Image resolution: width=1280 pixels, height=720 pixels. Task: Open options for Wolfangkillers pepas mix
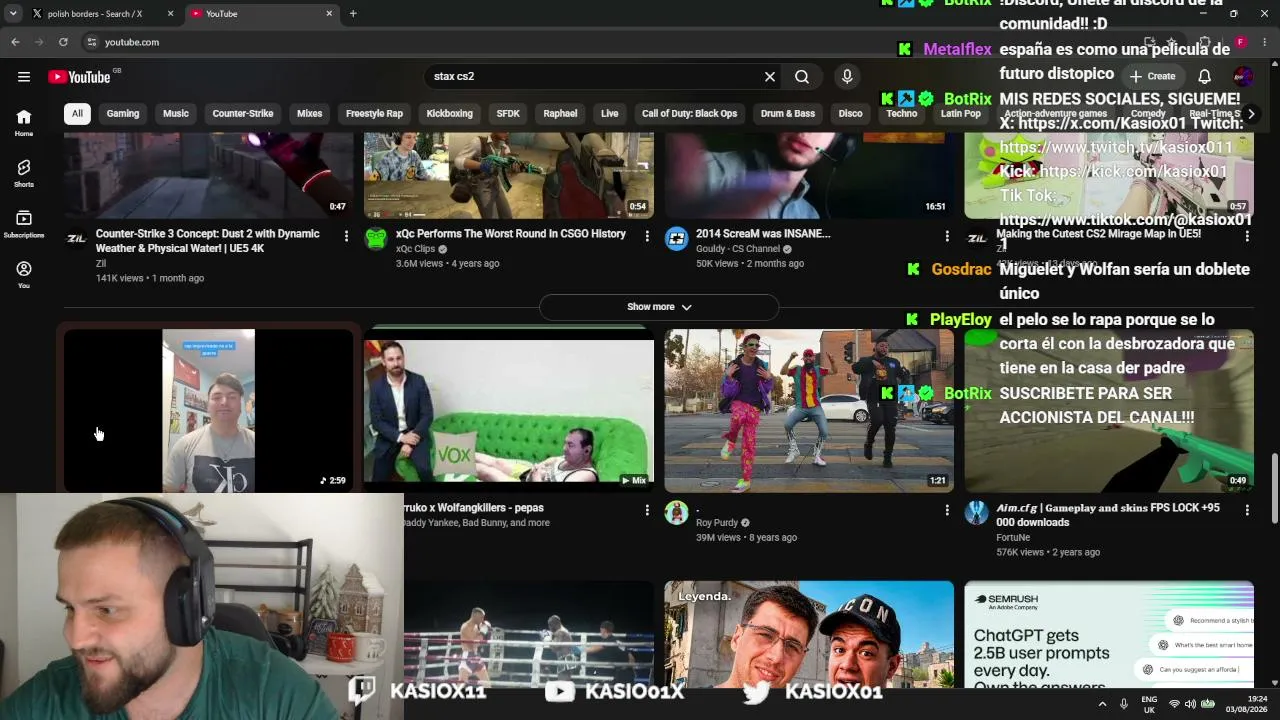(x=647, y=510)
